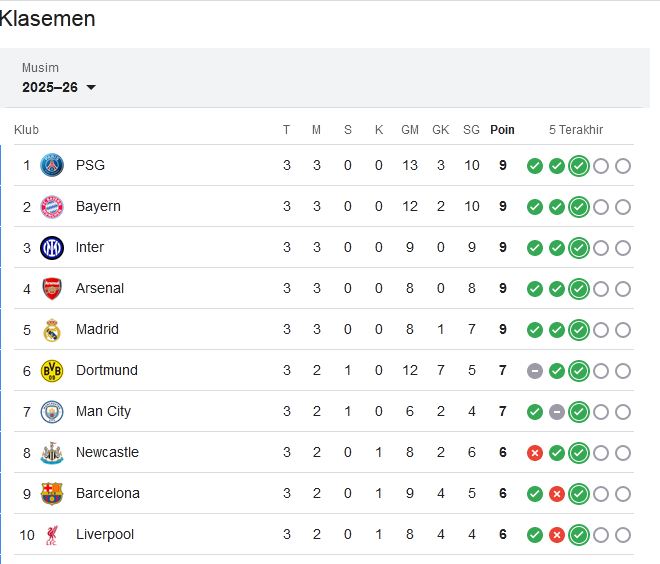Click the Poin column header

coord(502,129)
